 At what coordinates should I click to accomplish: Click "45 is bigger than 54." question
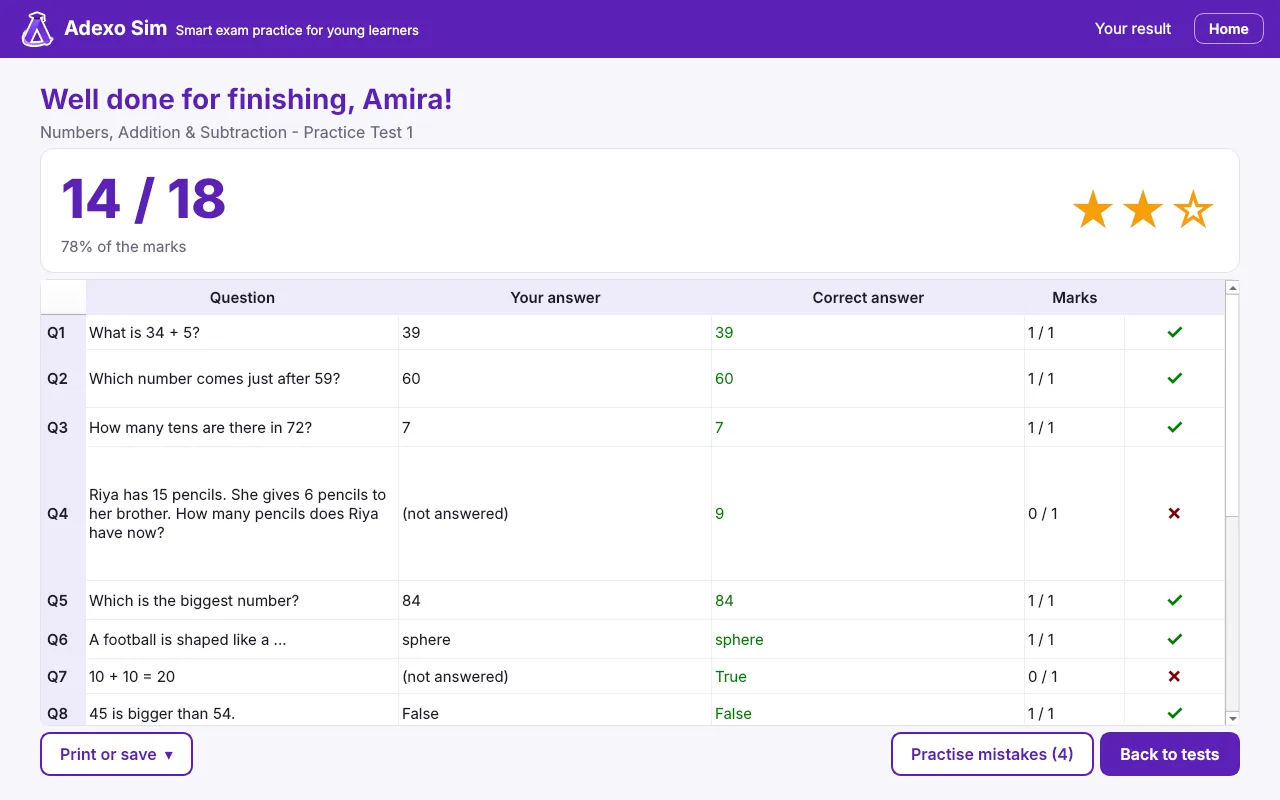tap(162, 713)
